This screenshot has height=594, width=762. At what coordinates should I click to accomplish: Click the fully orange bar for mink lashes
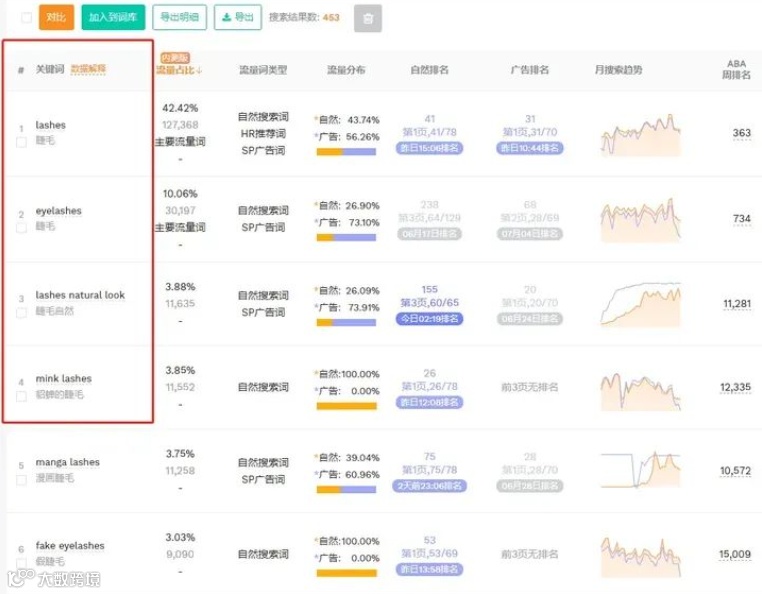coord(346,406)
